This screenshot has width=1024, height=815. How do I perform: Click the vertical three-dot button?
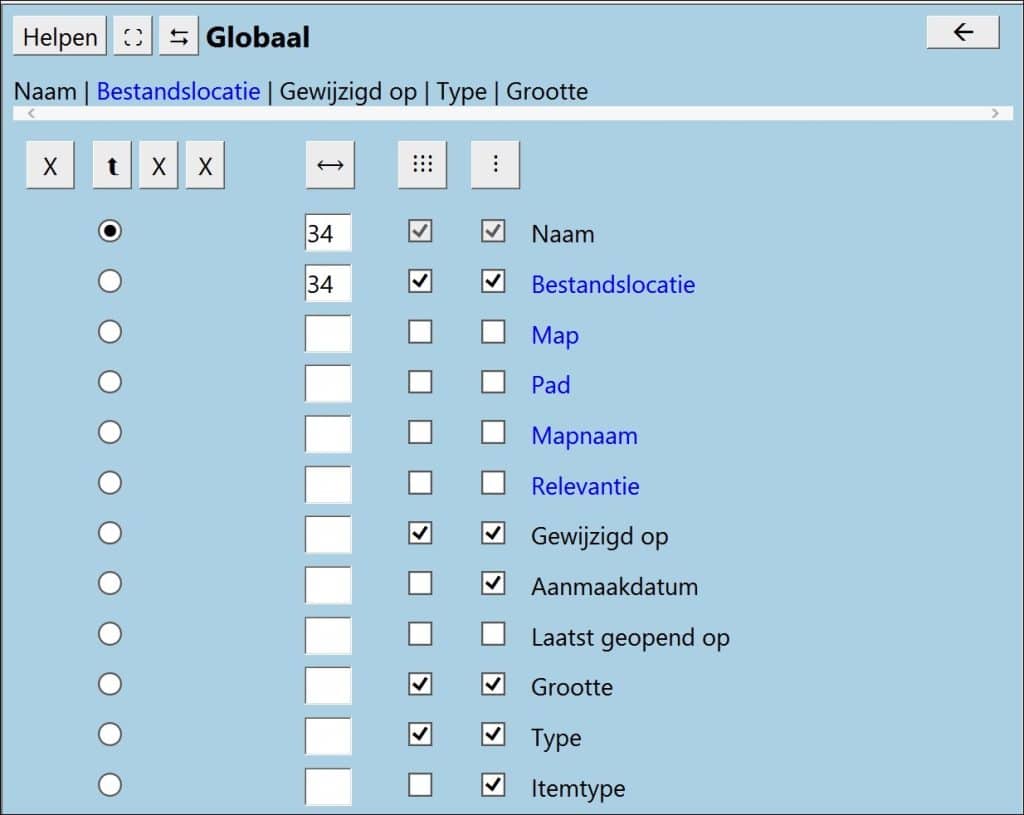click(496, 165)
